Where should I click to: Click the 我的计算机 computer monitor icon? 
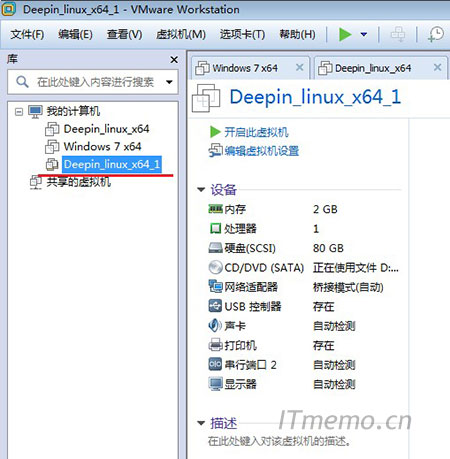pos(35,111)
